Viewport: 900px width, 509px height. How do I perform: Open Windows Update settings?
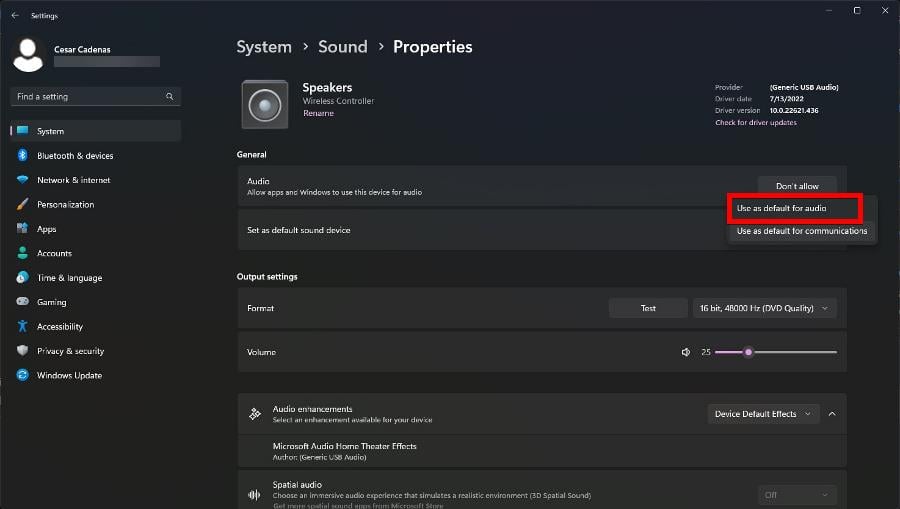click(x=95, y=375)
